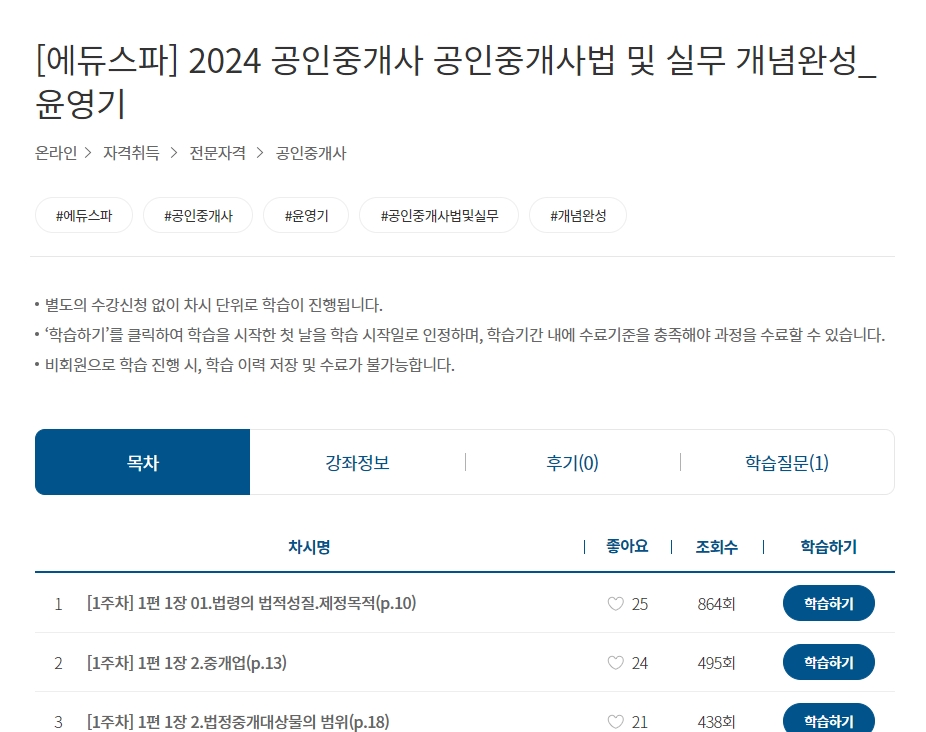Click the #에듀스파 hashtag
926x732 pixels.
coord(84,215)
